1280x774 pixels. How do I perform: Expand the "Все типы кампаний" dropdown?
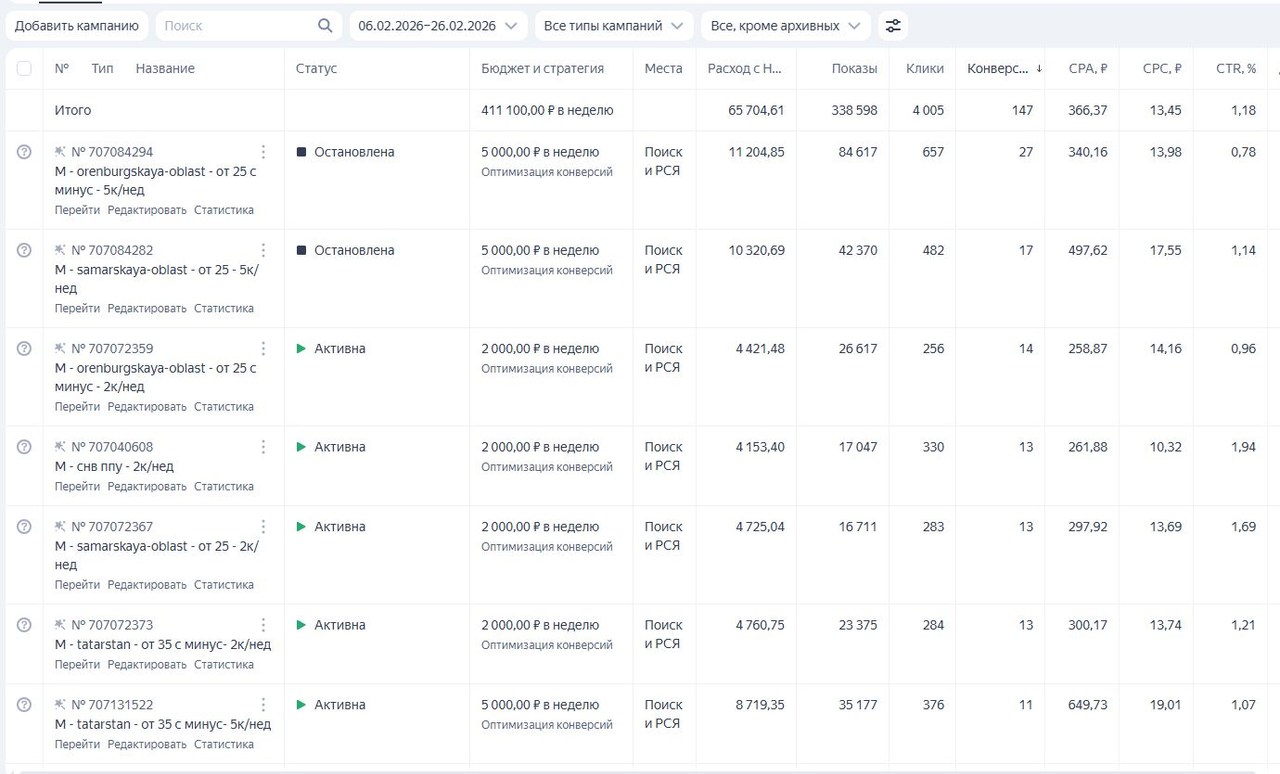tap(613, 26)
